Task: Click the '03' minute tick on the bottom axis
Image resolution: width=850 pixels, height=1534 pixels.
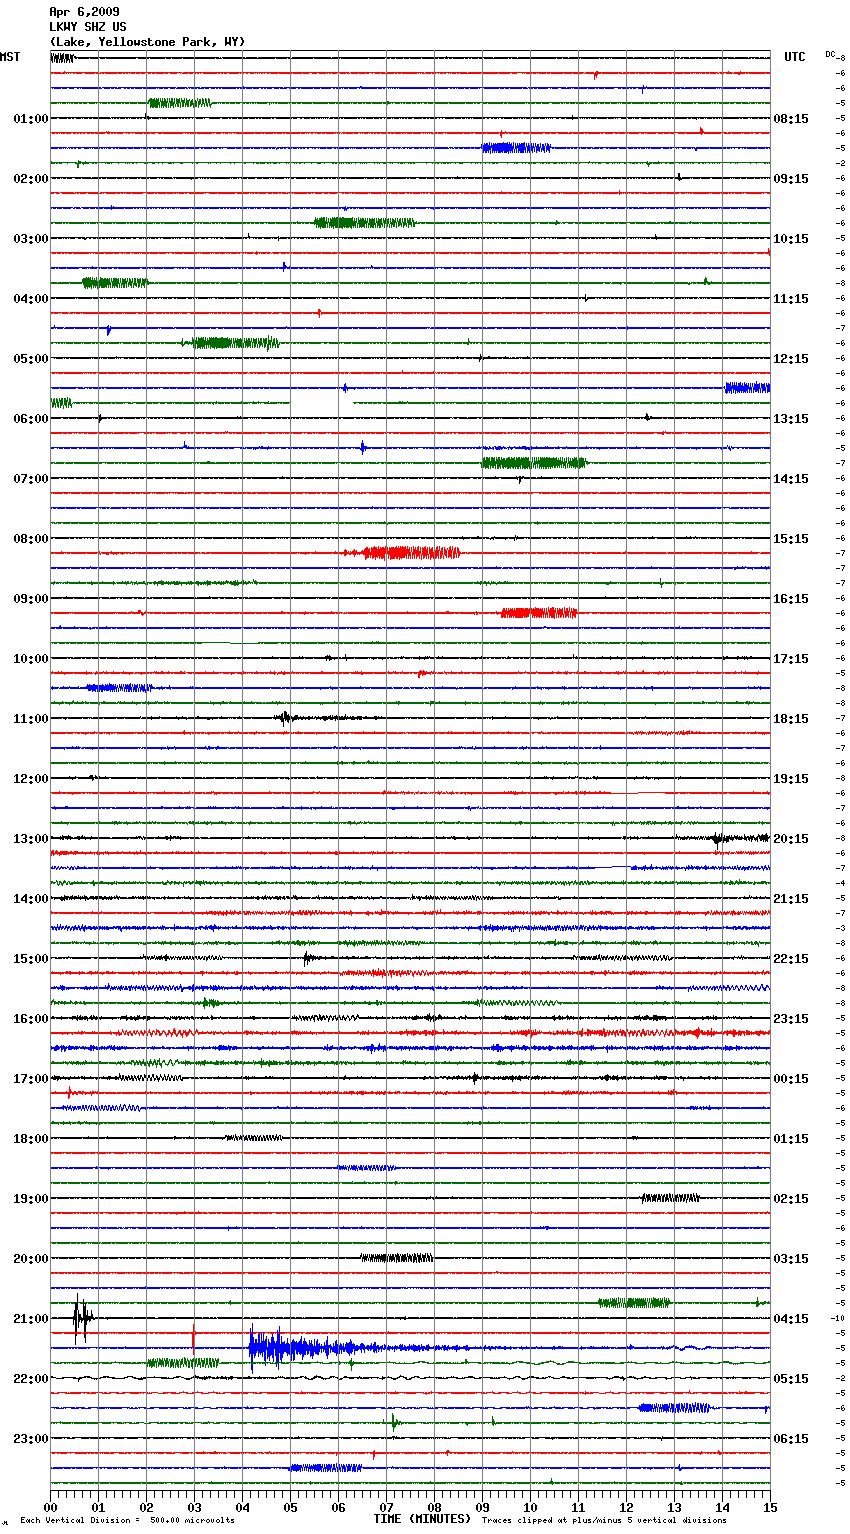Action: (194, 1506)
